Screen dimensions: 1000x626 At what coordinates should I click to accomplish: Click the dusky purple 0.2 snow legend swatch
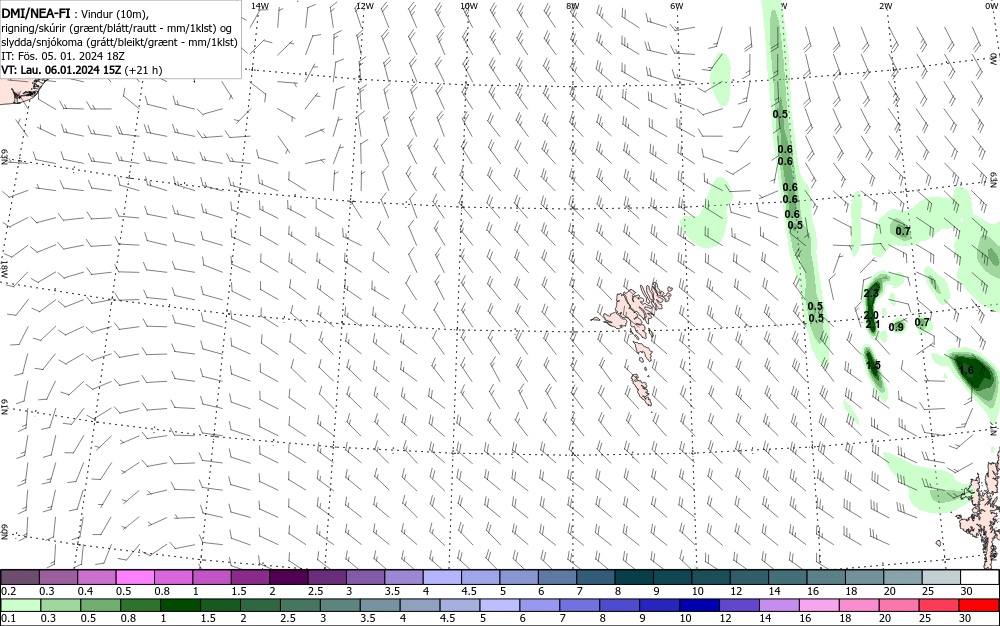tap(20, 577)
